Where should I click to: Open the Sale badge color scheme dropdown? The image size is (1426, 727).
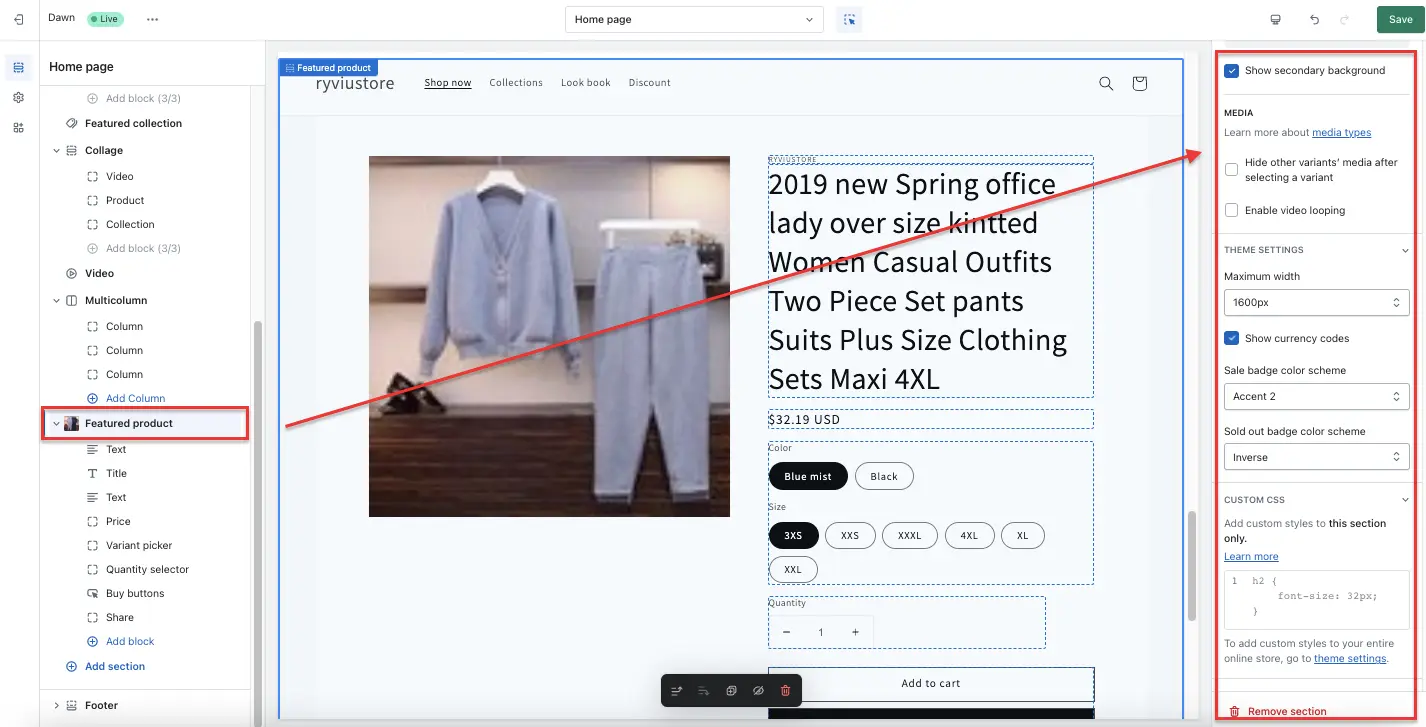click(1316, 396)
